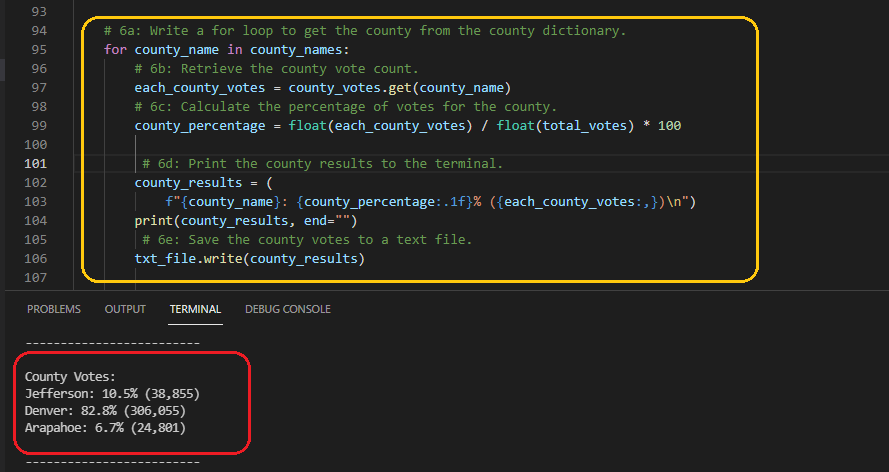The image size is (889, 472).
Task: Switch to the PROBLEMS panel tab
Action: (x=54, y=309)
